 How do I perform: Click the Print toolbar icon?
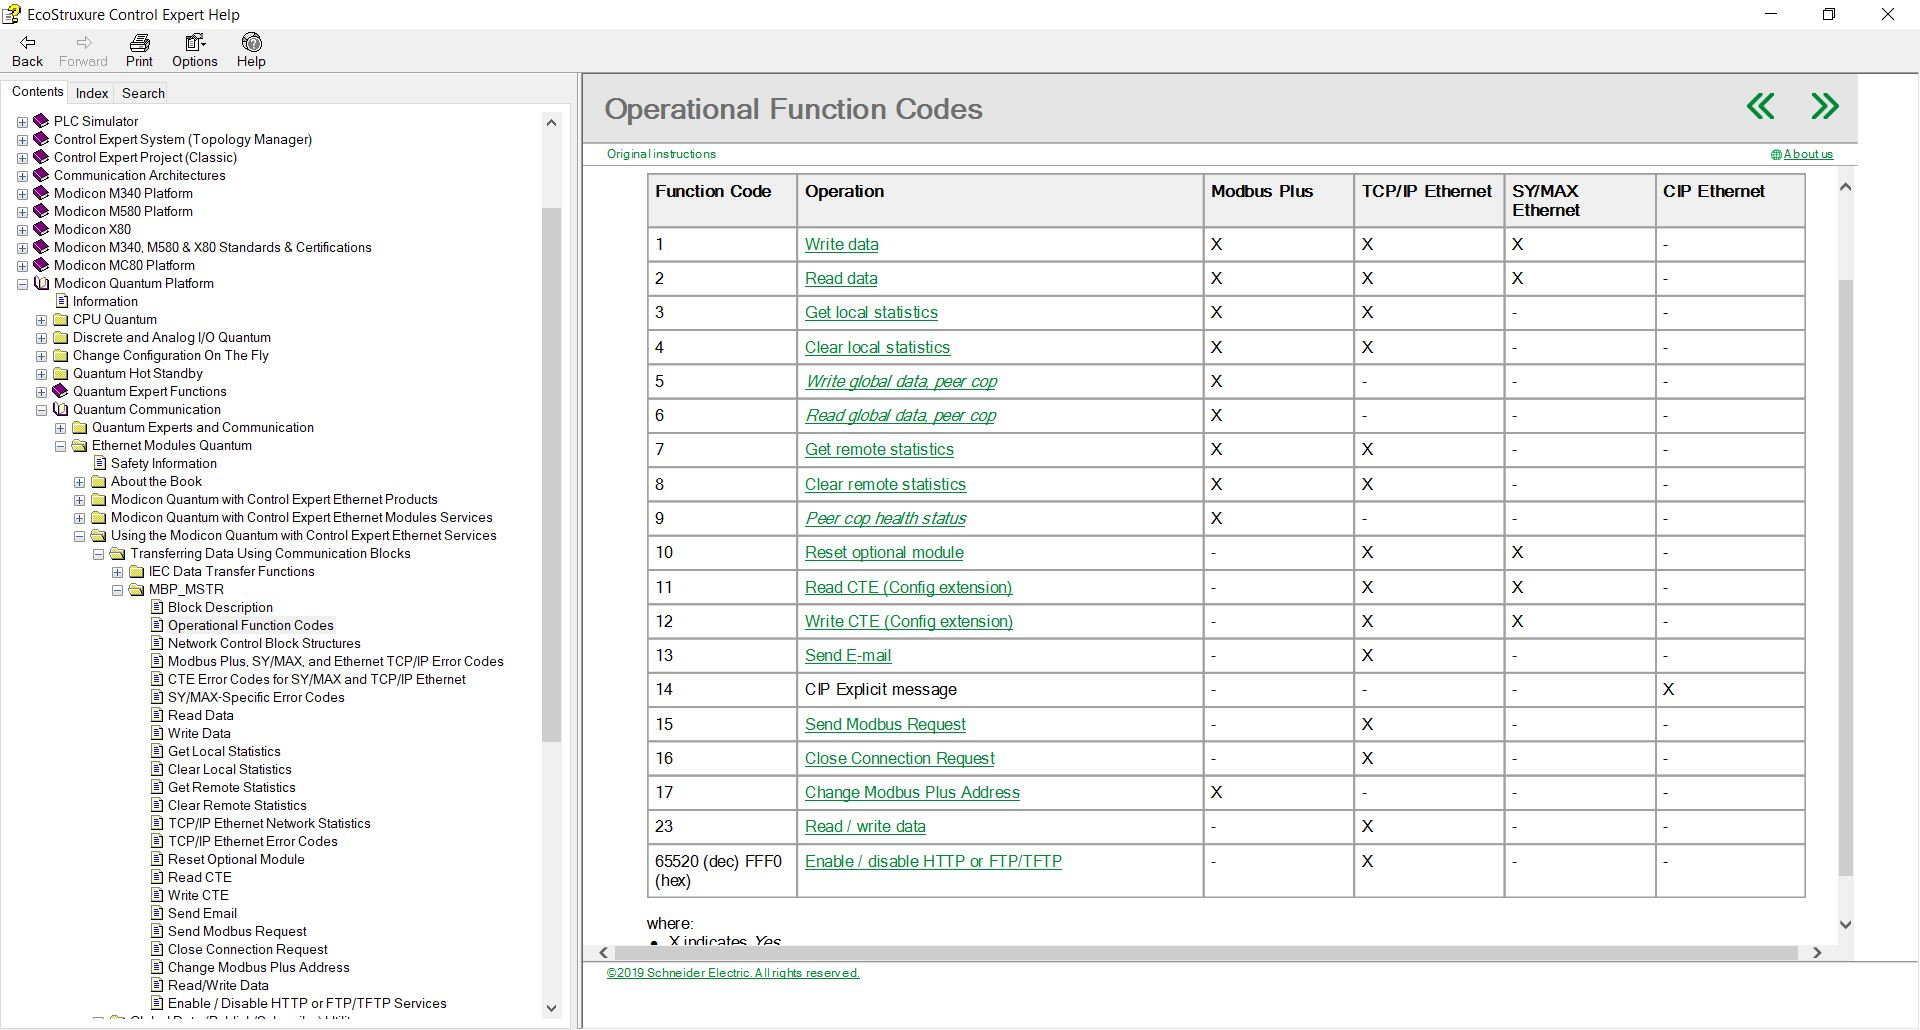tap(139, 42)
